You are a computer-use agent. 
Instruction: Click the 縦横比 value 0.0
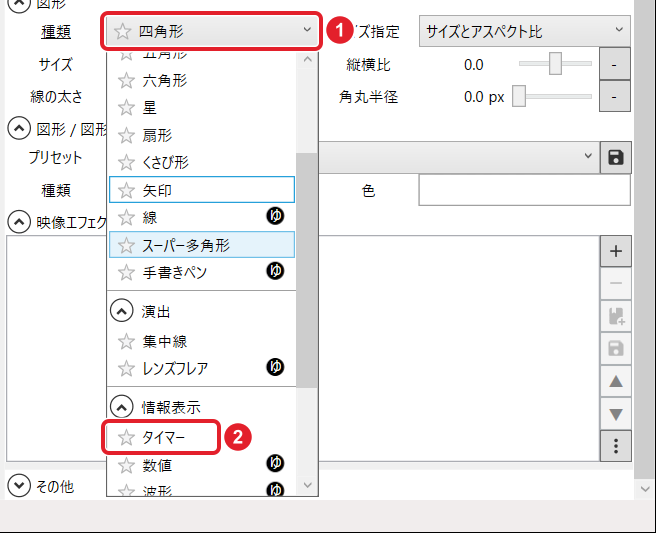[x=474, y=65]
